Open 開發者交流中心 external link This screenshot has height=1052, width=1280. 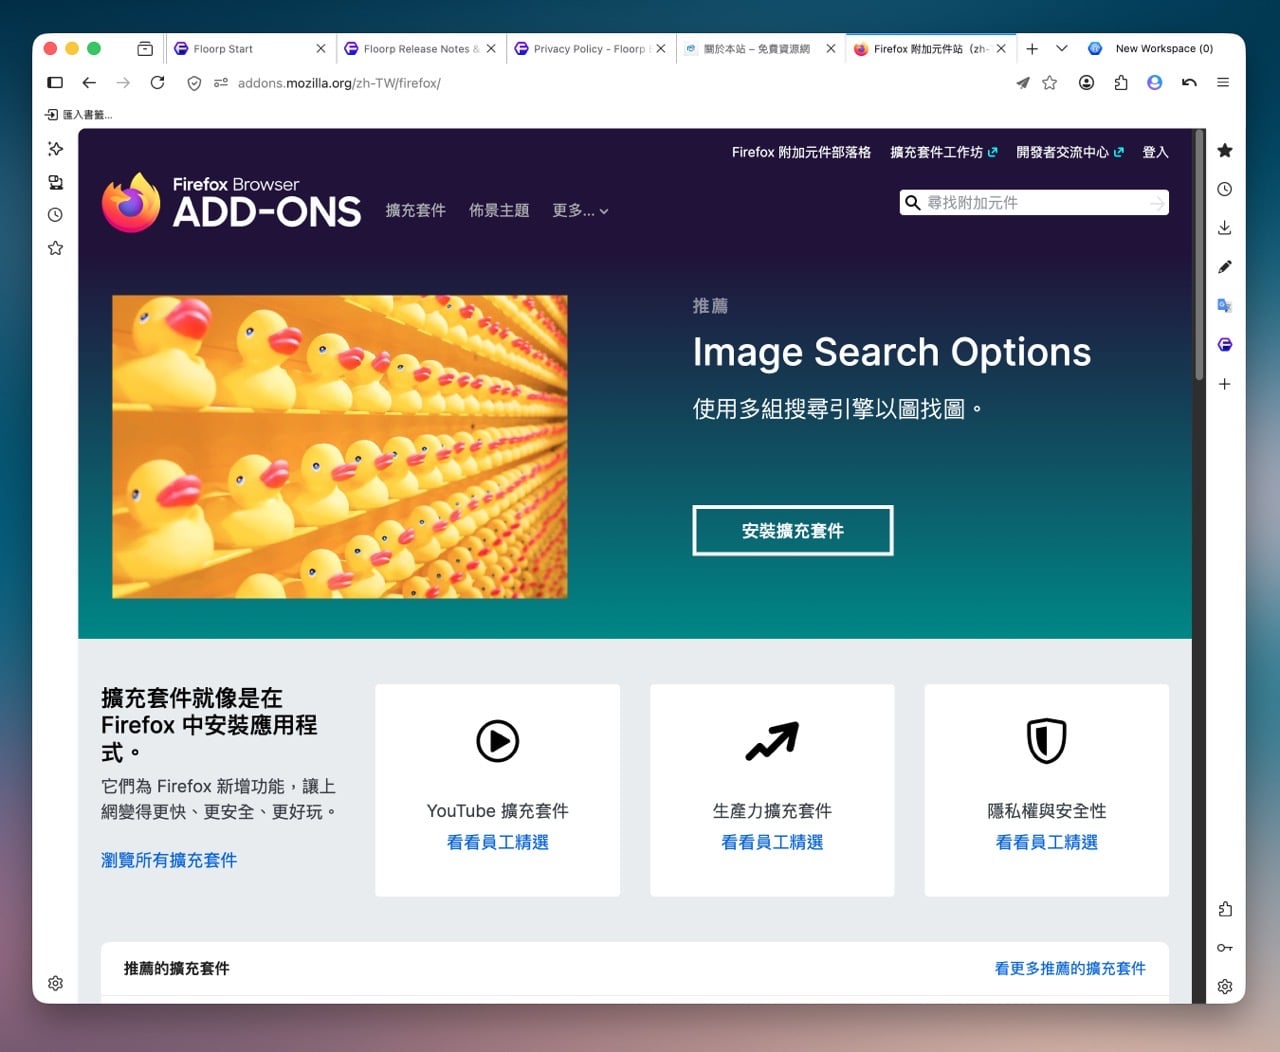1070,152
